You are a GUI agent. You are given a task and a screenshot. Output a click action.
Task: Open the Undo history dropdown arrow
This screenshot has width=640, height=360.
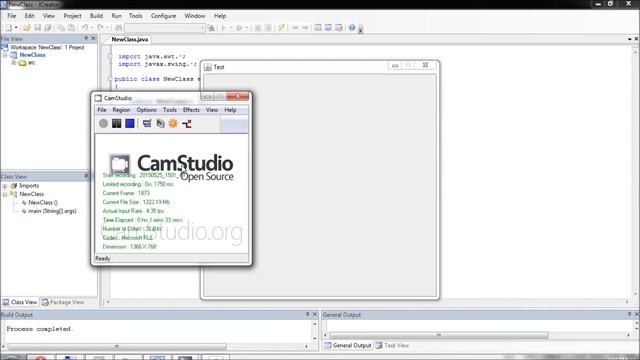(91, 28)
